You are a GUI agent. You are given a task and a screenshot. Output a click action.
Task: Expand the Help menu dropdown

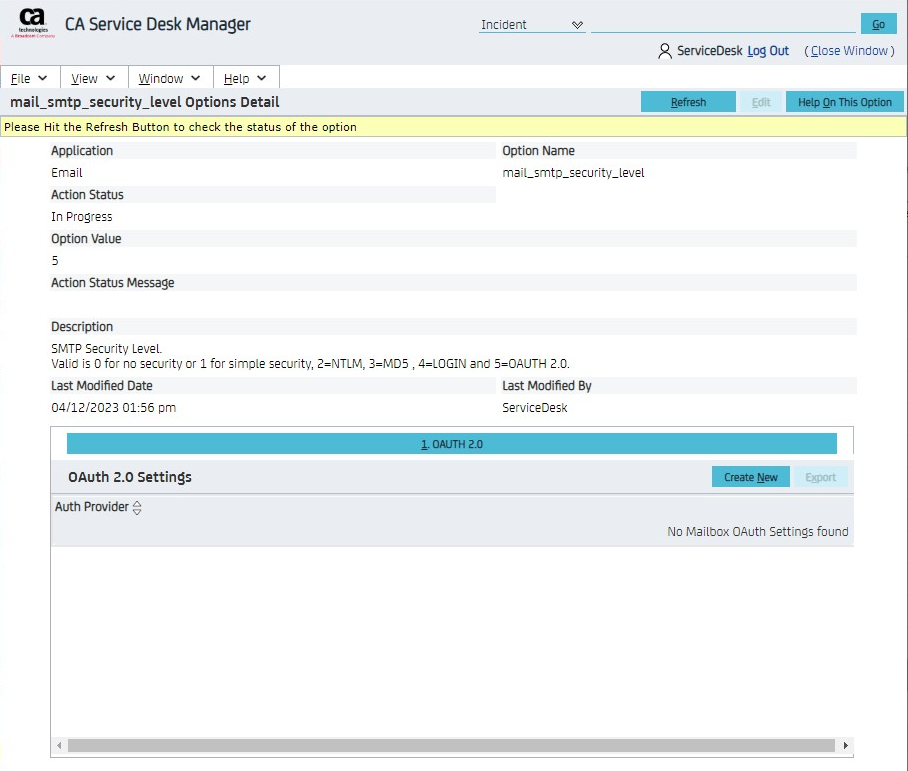(245, 78)
